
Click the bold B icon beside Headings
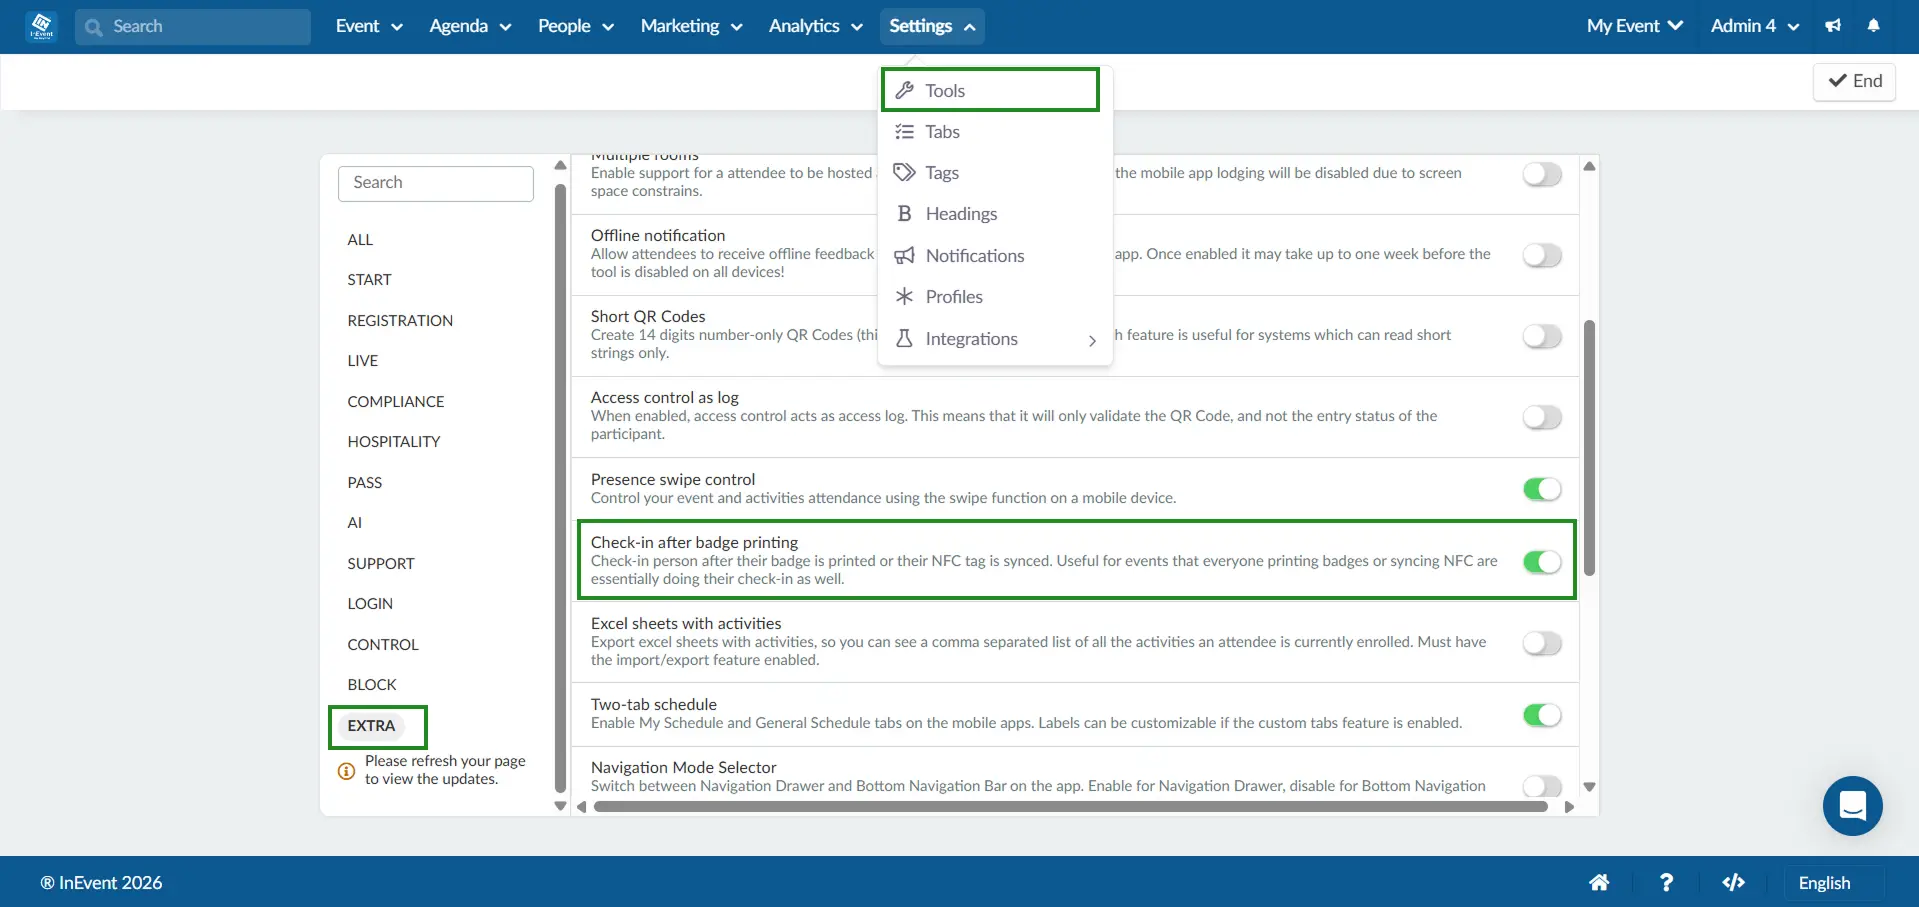click(x=904, y=214)
